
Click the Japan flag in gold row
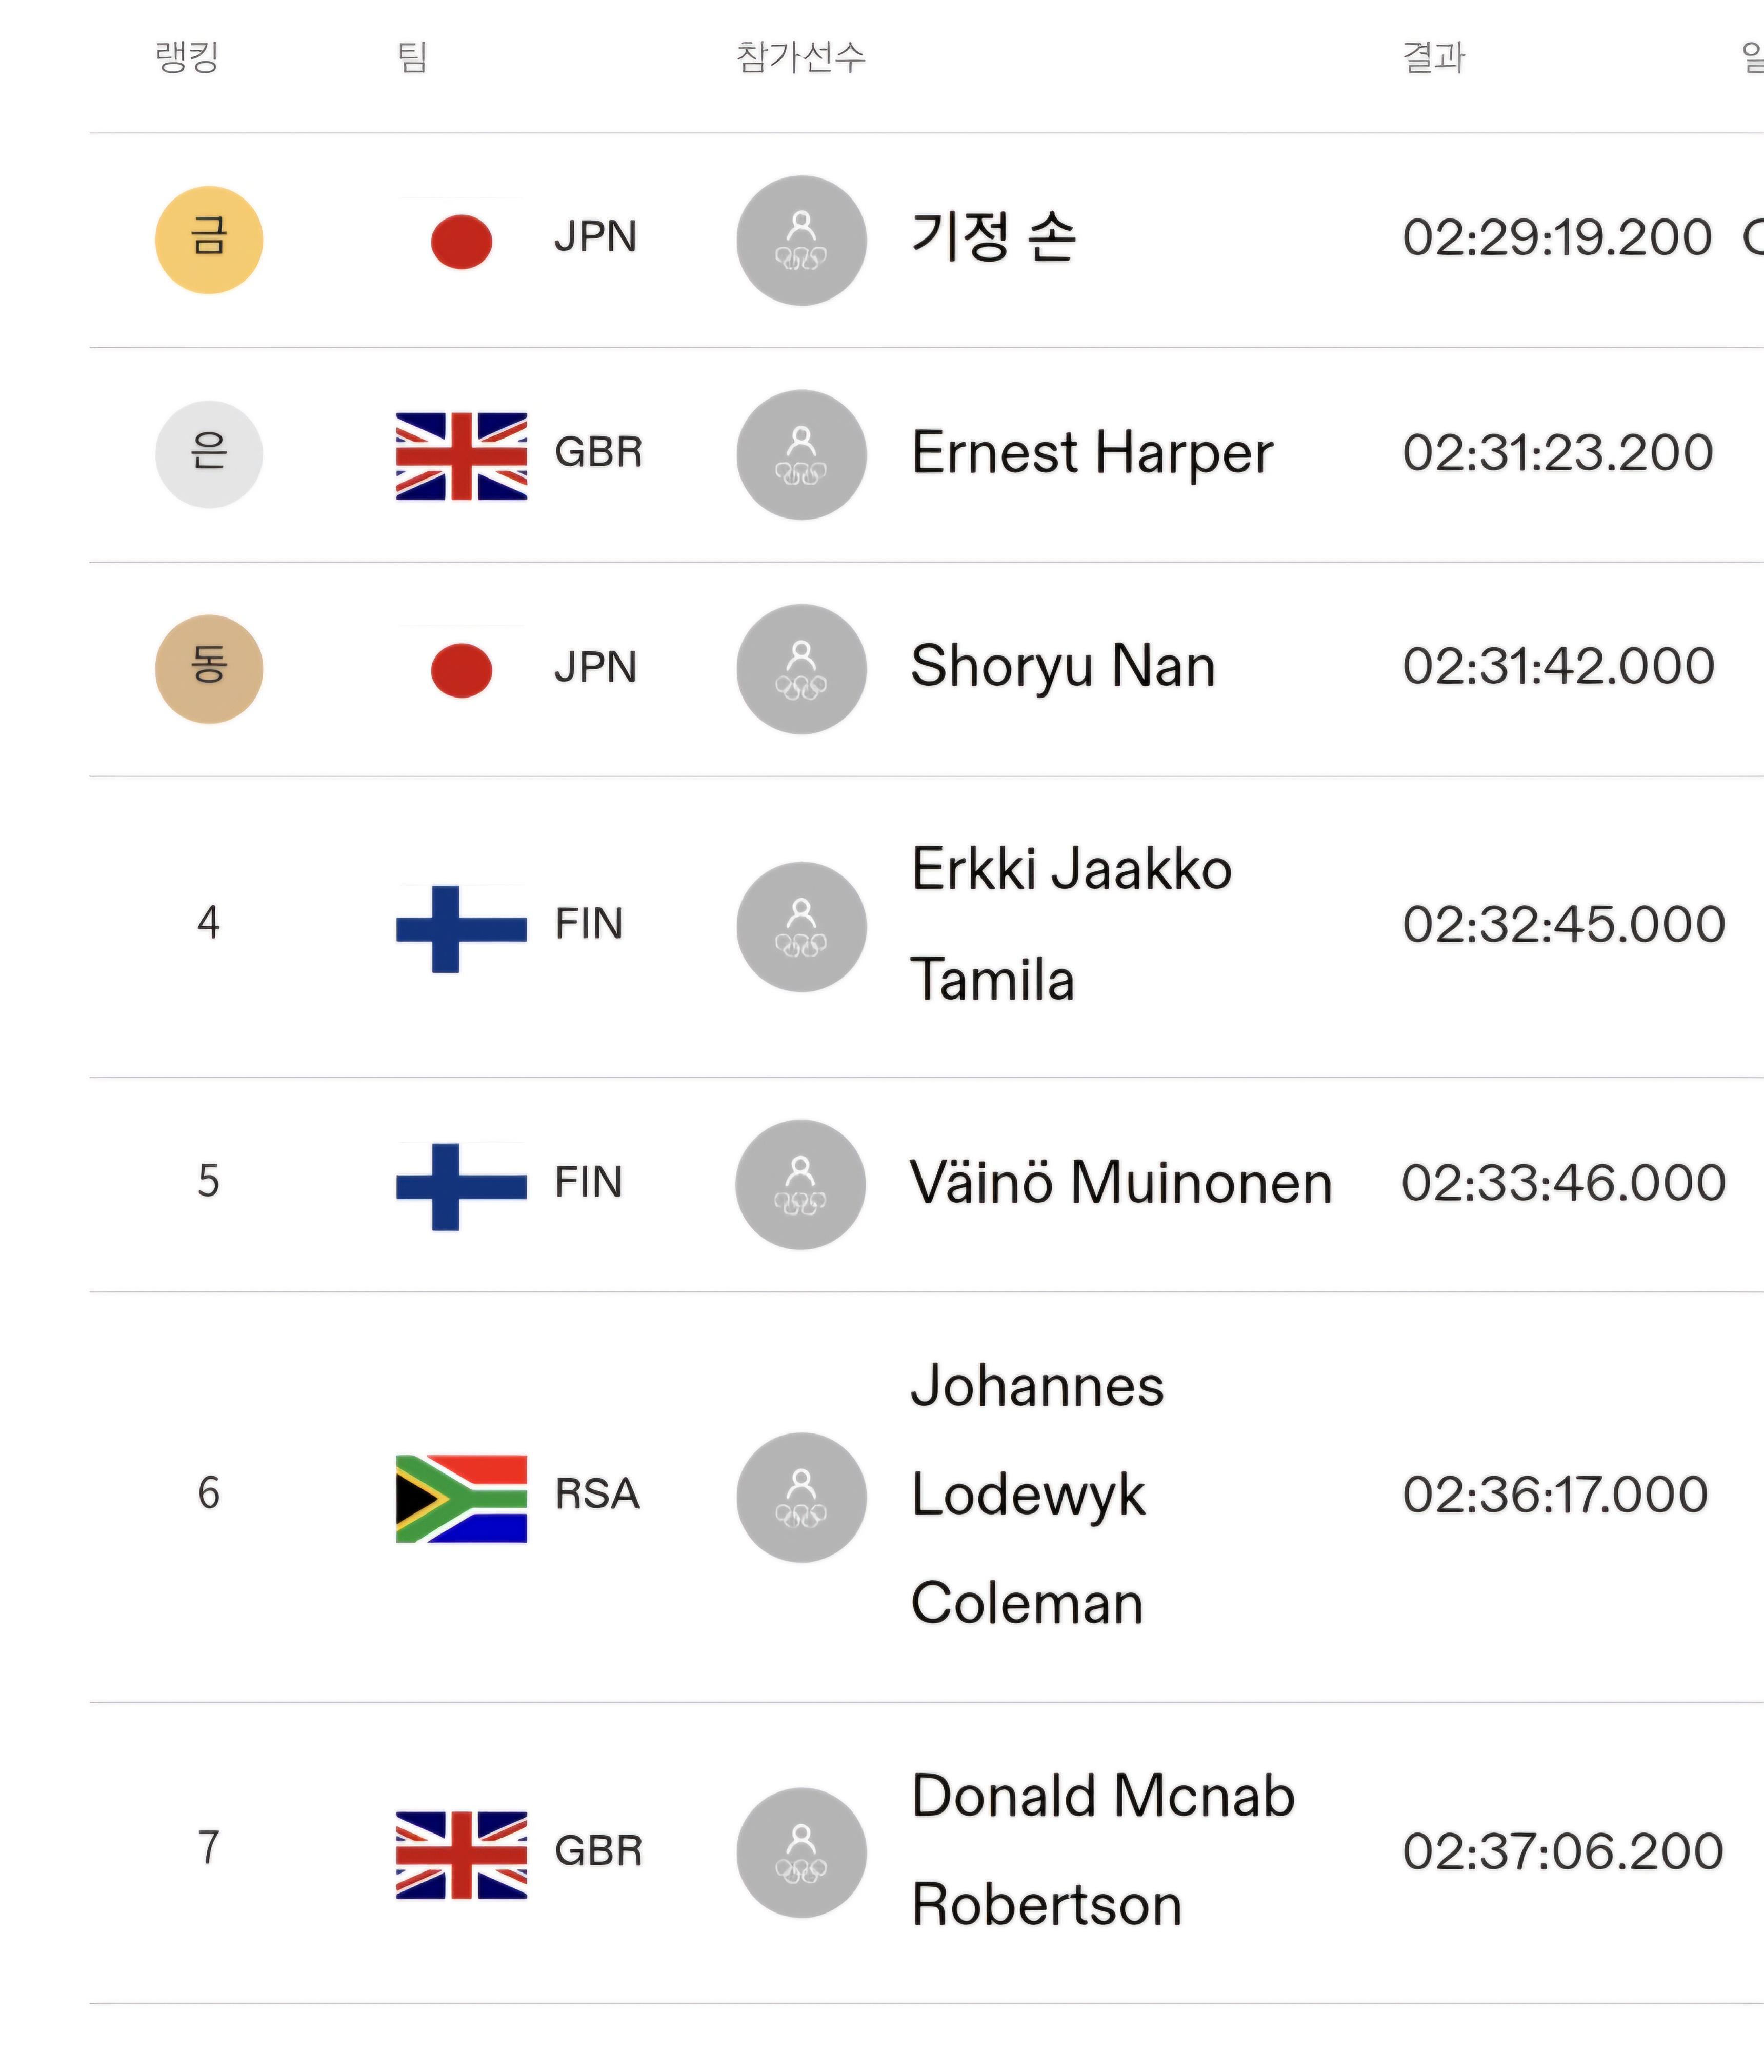point(461,241)
